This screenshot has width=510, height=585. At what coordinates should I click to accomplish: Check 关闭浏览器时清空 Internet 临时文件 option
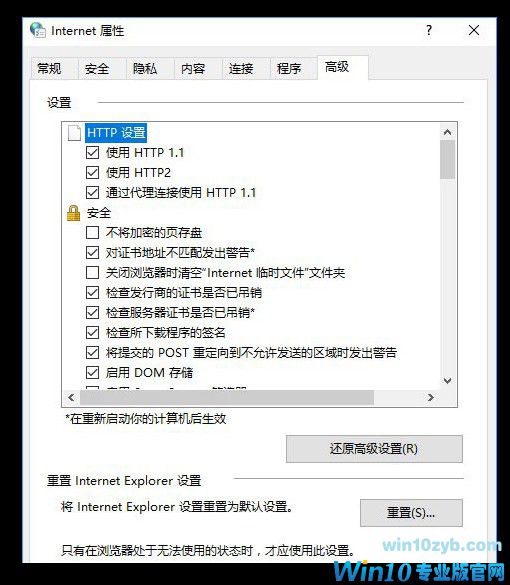tap(92, 272)
